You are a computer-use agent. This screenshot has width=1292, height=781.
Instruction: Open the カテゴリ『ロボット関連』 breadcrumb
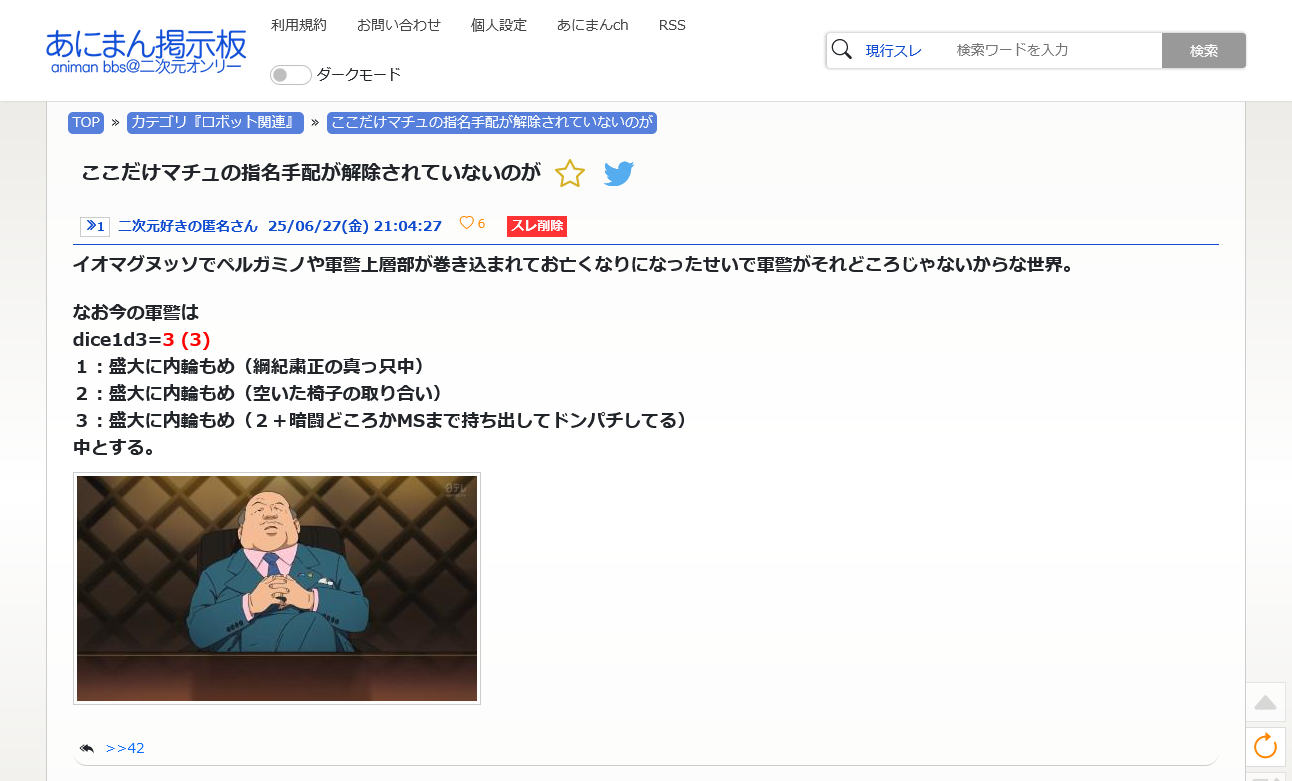click(x=215, y=123)
